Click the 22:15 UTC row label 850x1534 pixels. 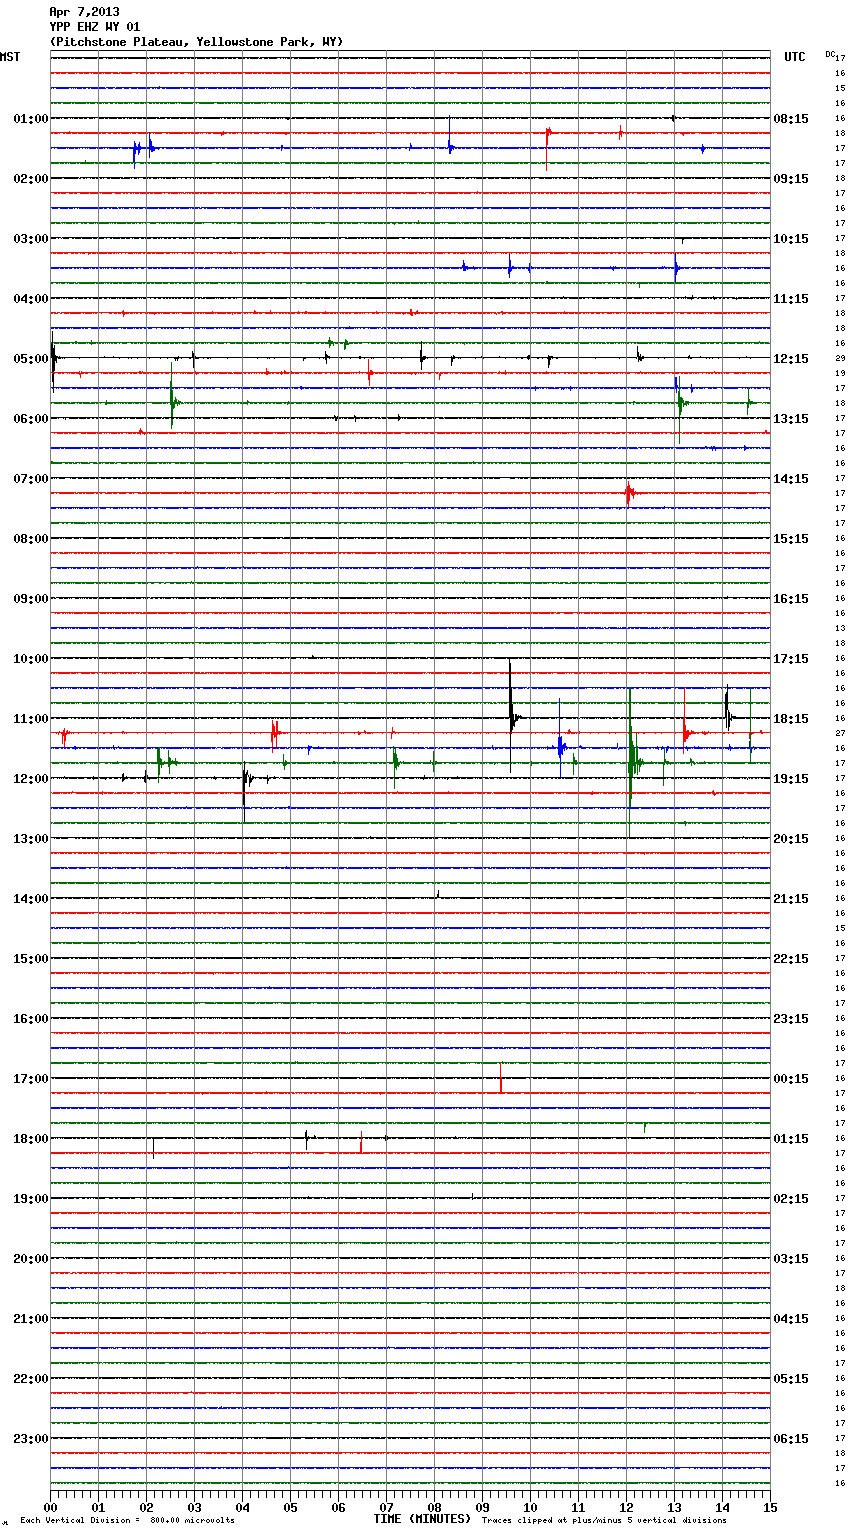click(x=791, y=959)
